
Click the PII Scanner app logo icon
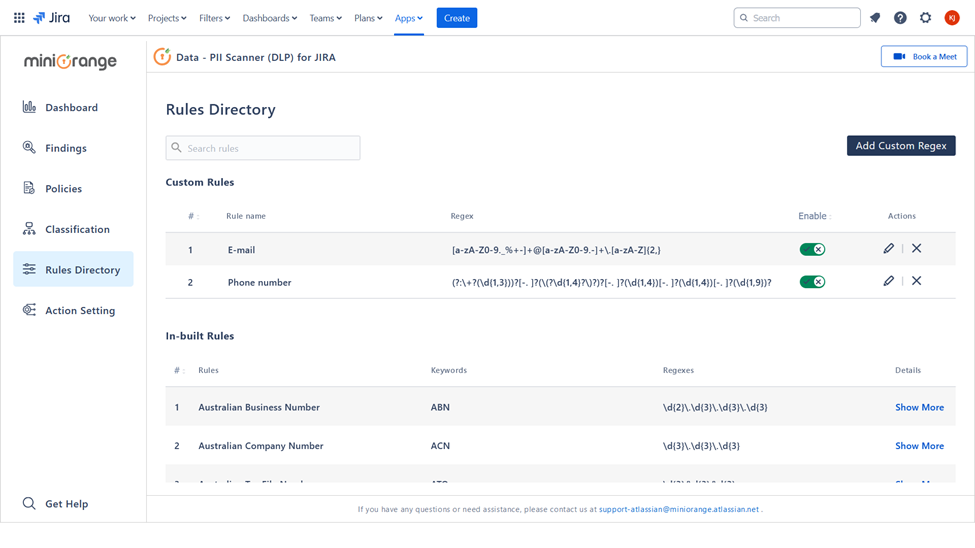[x=162, y=57]
